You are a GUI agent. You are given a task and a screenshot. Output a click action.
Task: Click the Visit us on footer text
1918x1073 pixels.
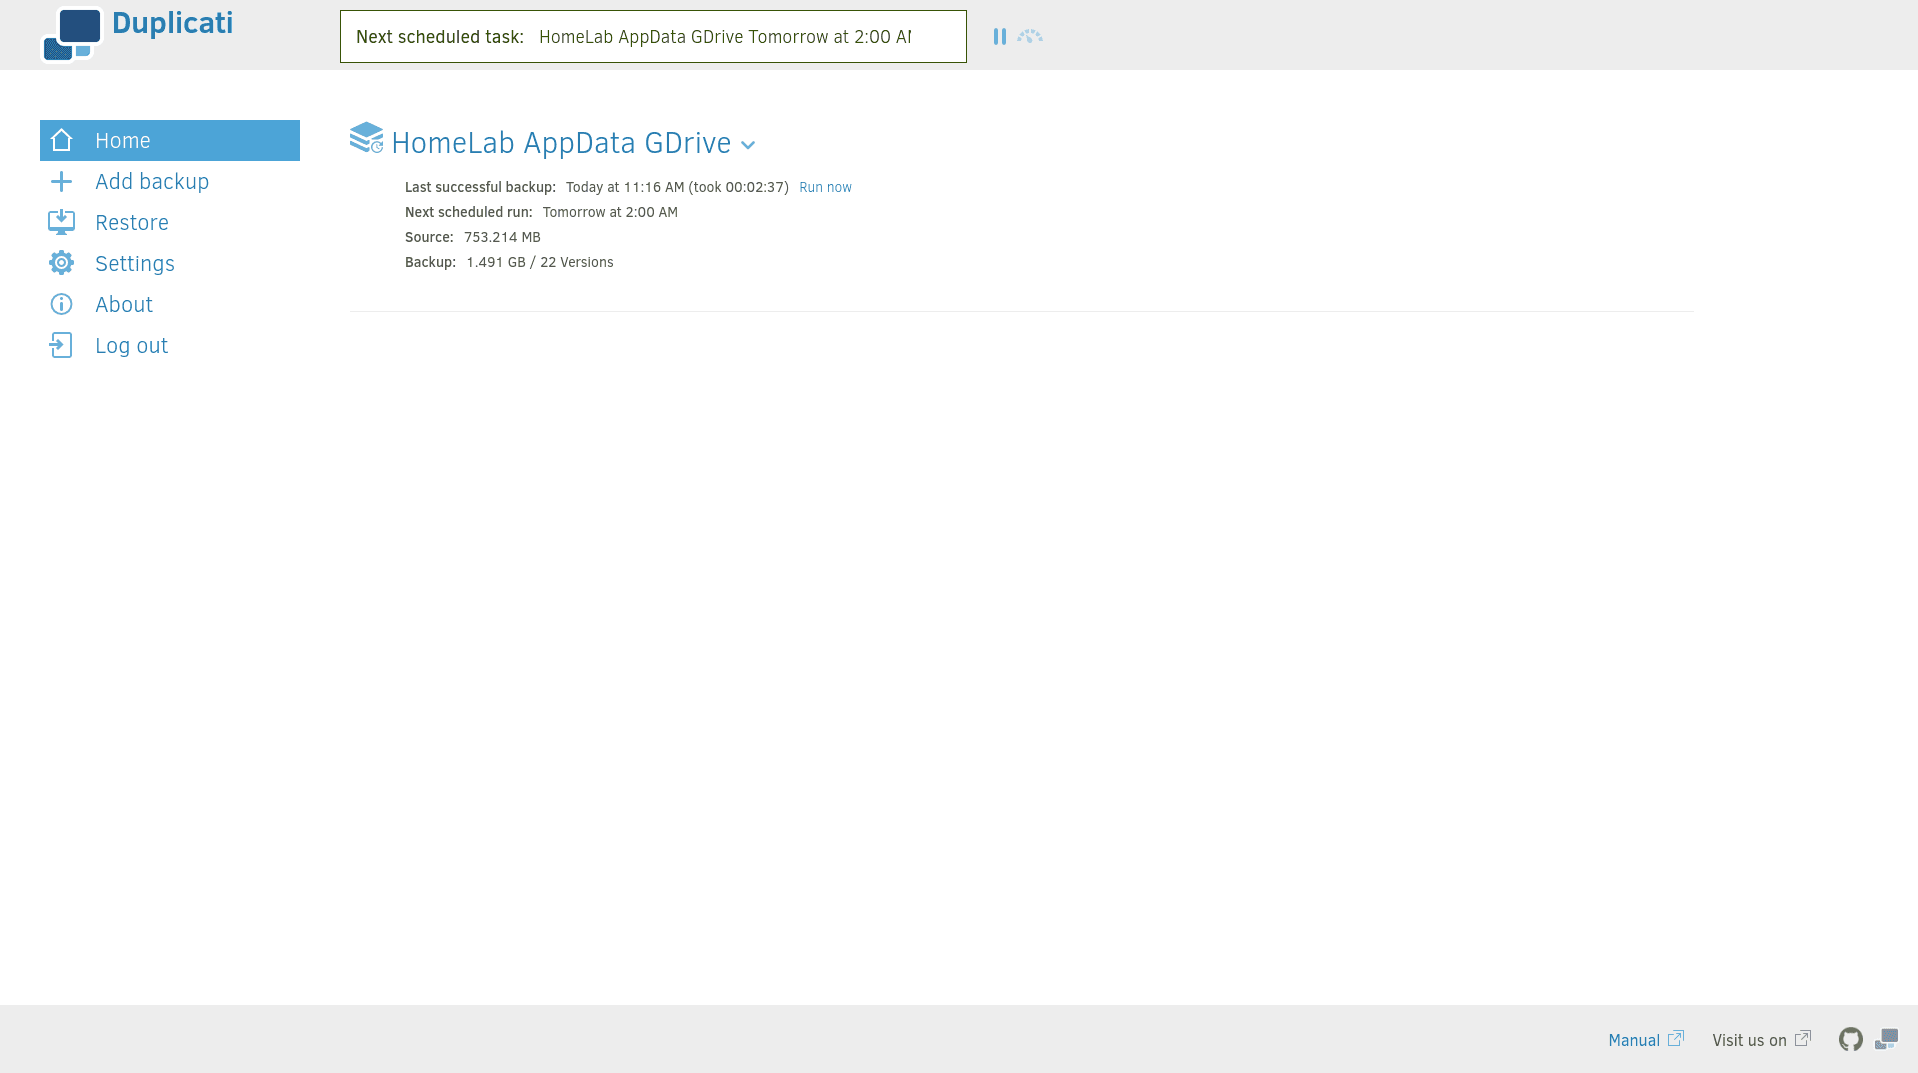(1749, 1040)
